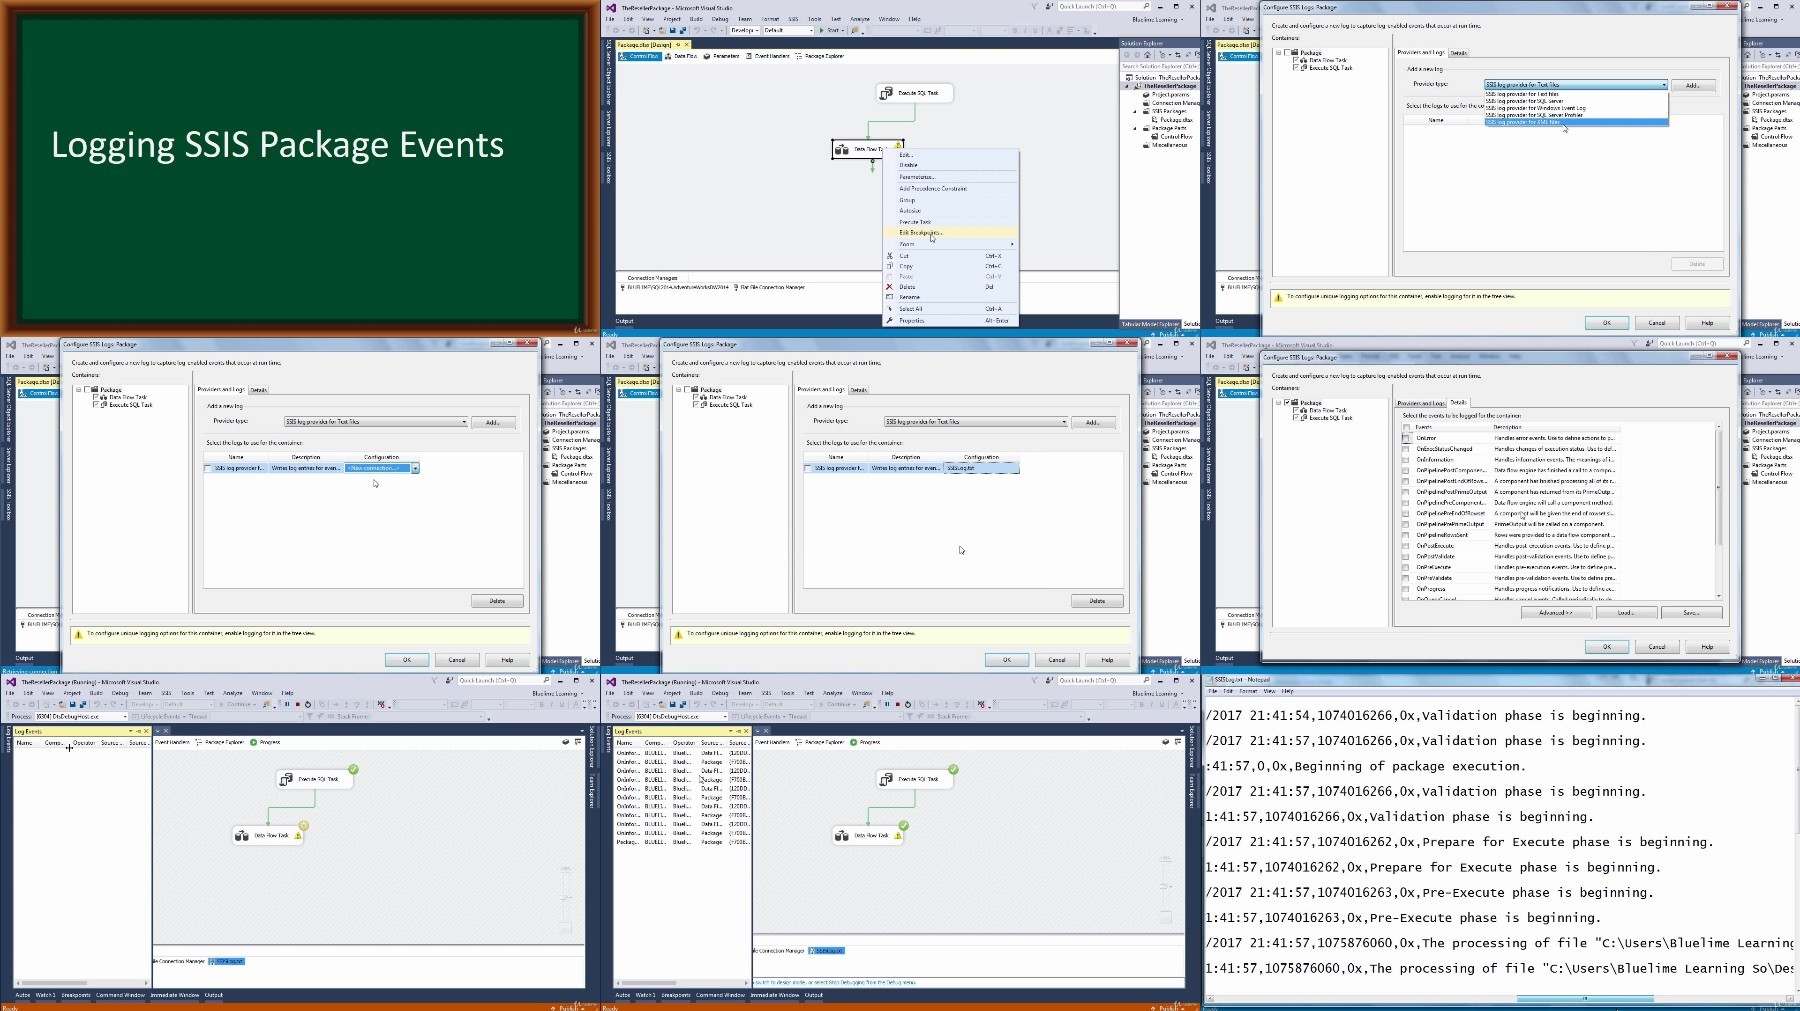
Task: Switch to Providers and Logs tab in the Details frame
Action: (1420, 402)
